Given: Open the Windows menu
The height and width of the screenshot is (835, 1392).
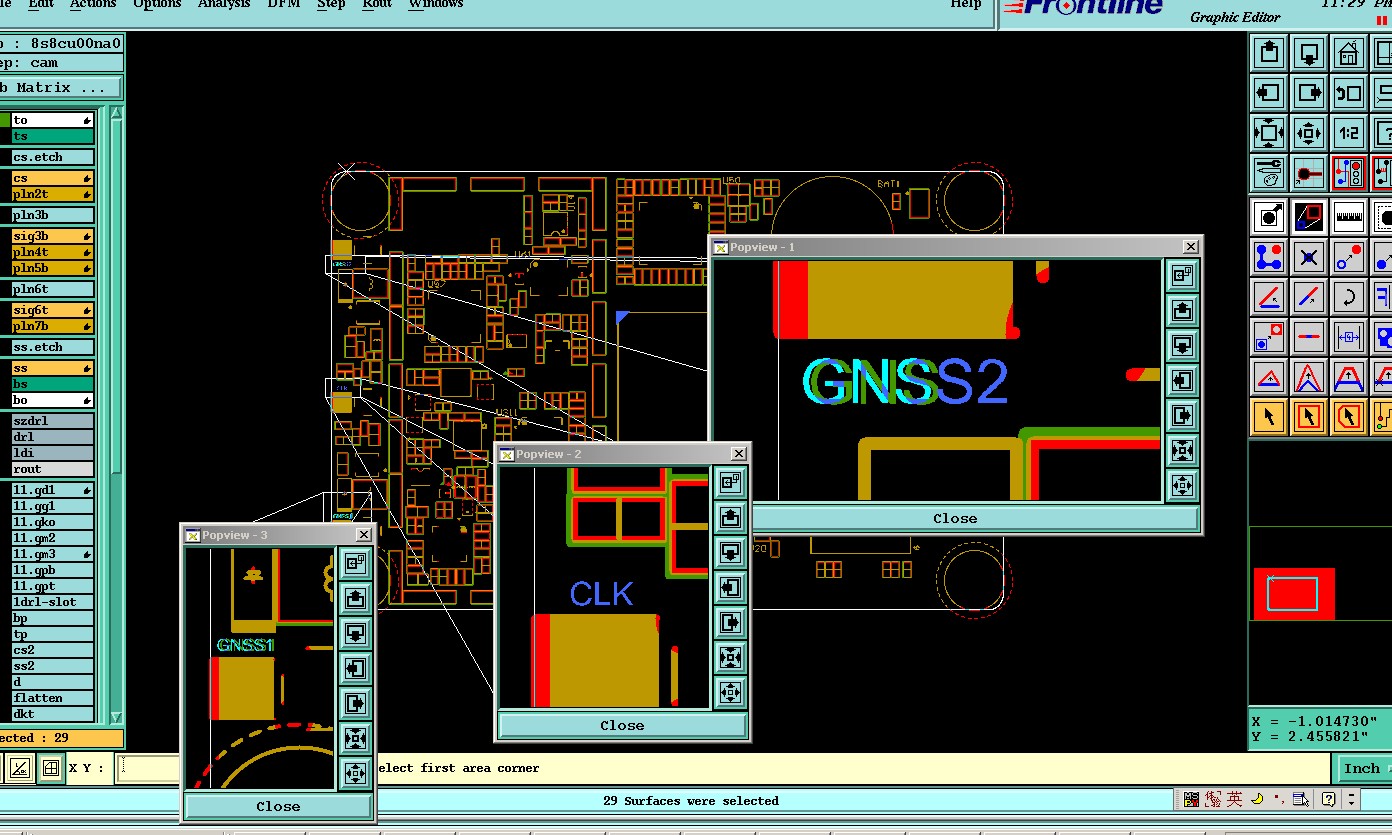Looking at the screenshot, I should coord(436,4).
